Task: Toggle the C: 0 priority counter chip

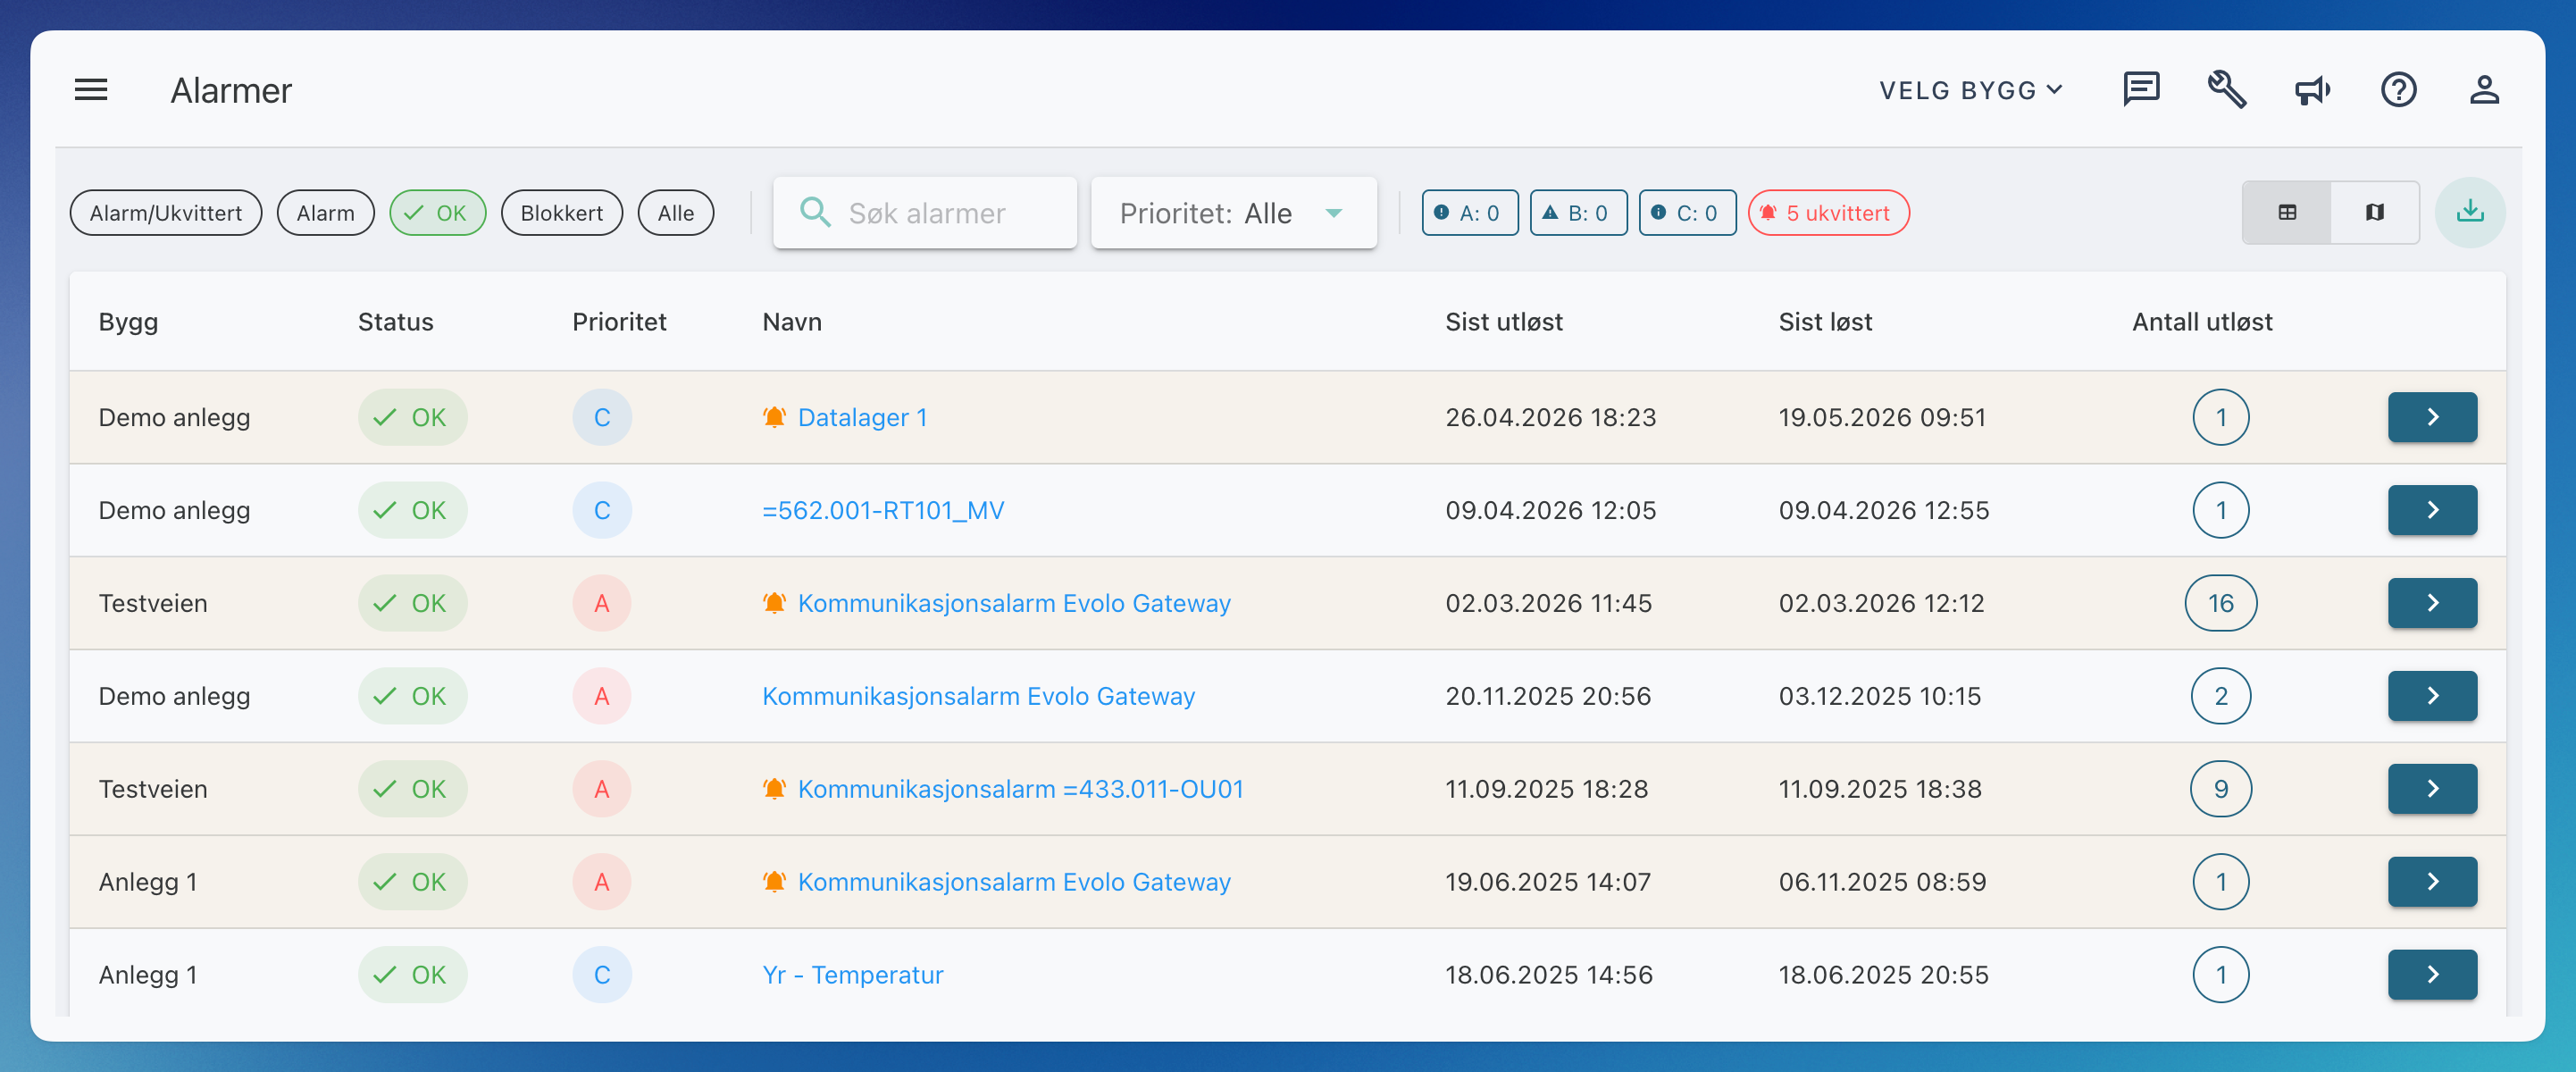Action: click(1686, 213)
